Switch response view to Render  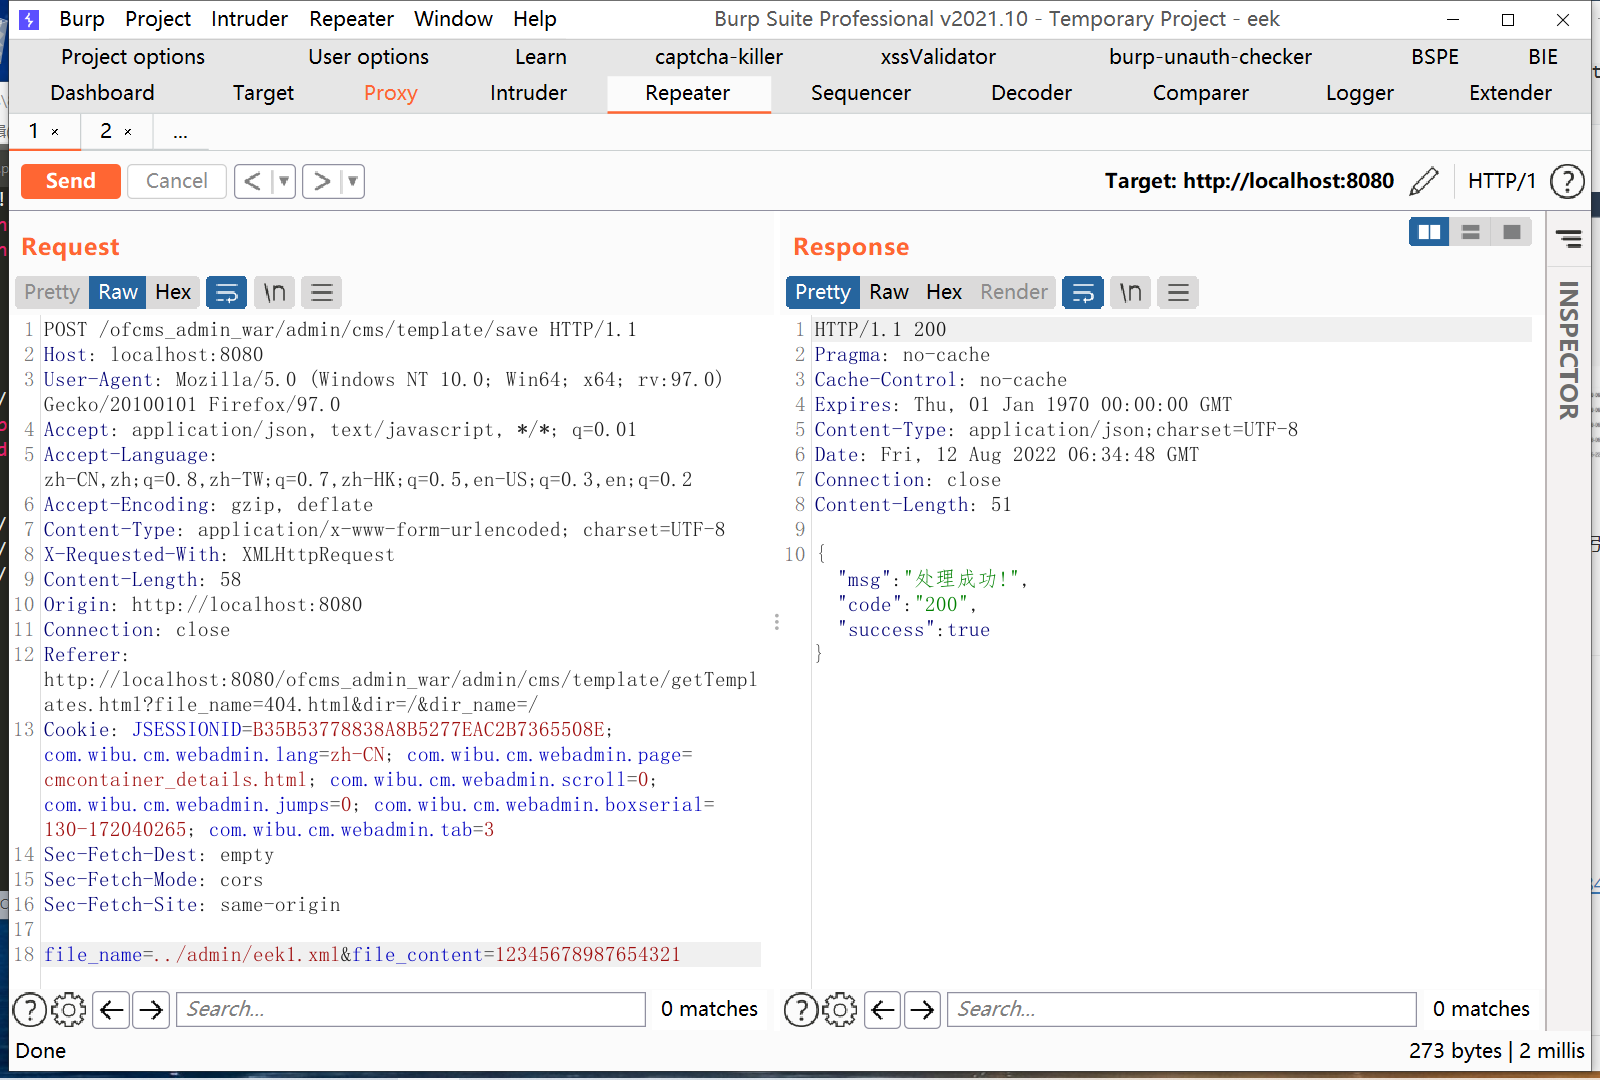click(x=1014, y=292)
